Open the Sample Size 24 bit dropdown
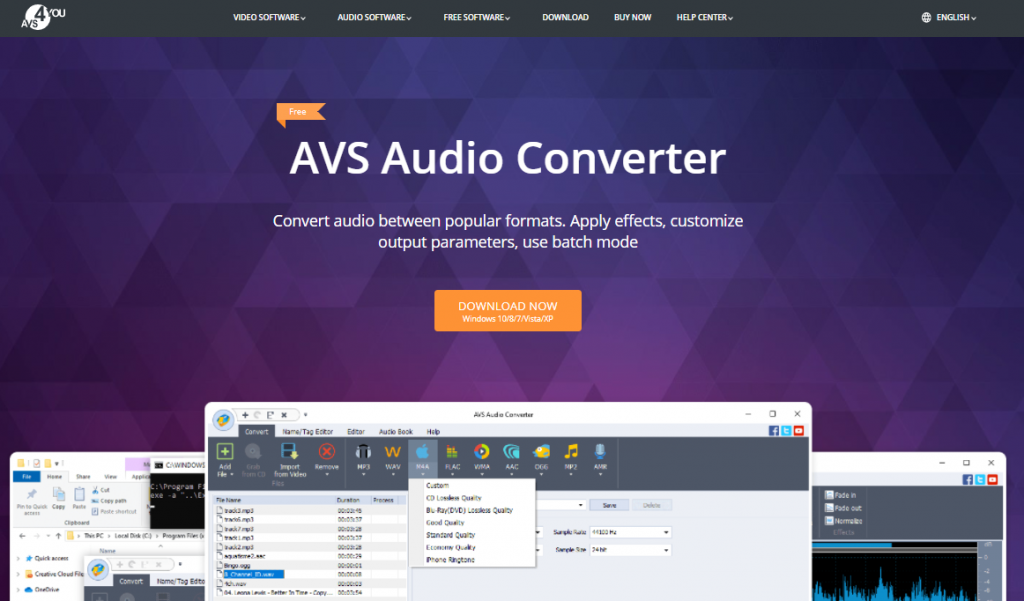 click(630, 550)
